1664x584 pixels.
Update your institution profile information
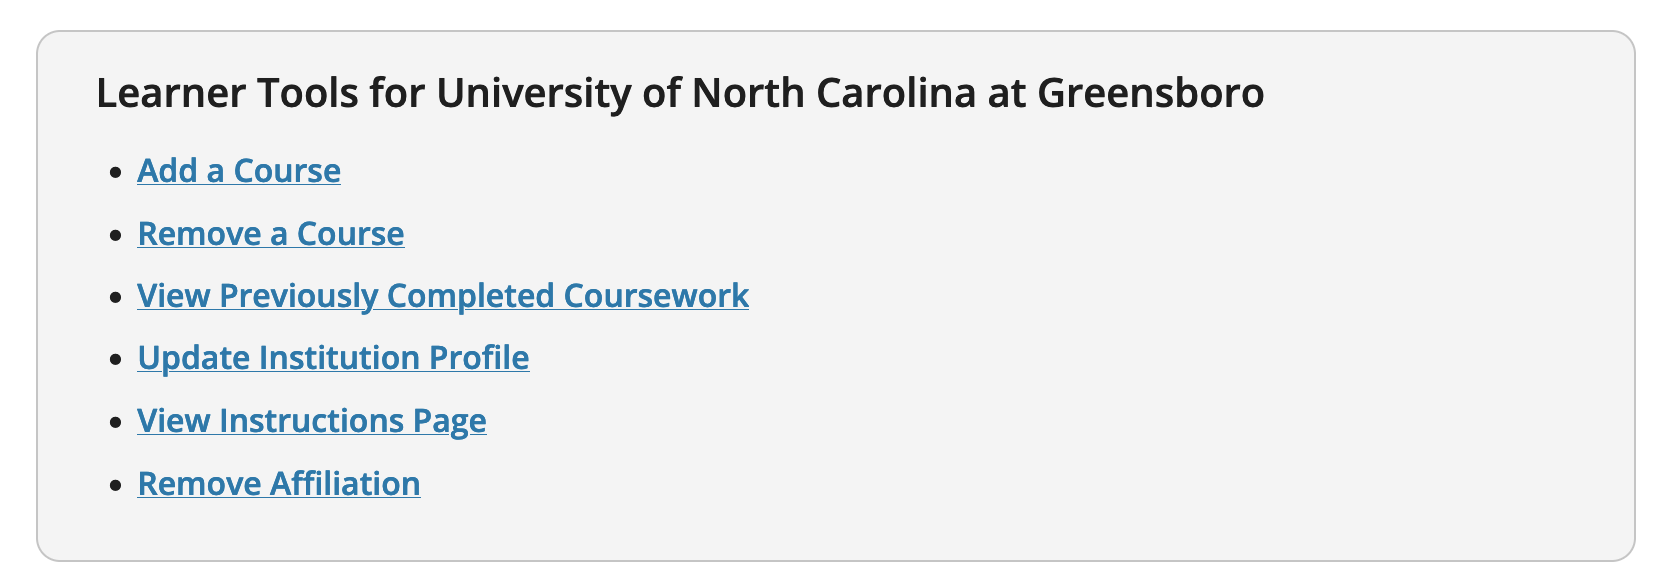[x=333, y=358]
